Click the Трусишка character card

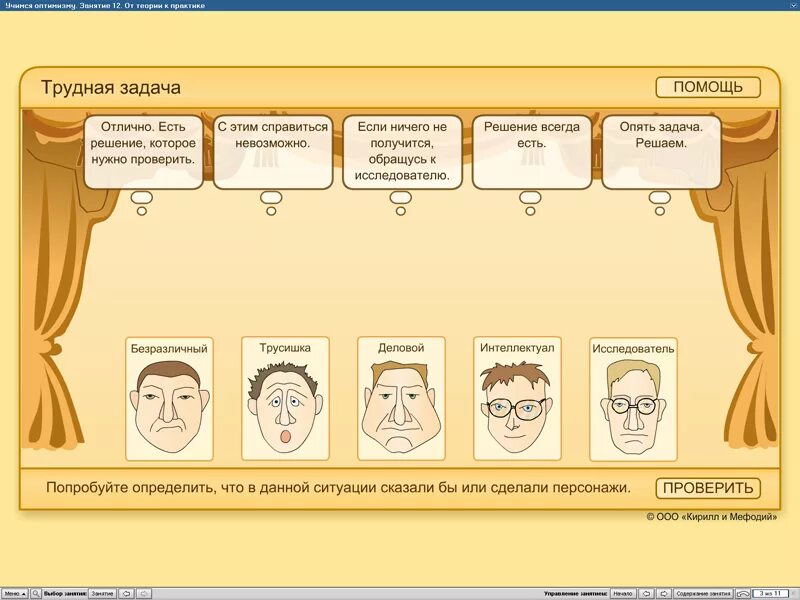click(x=285, y=398)
